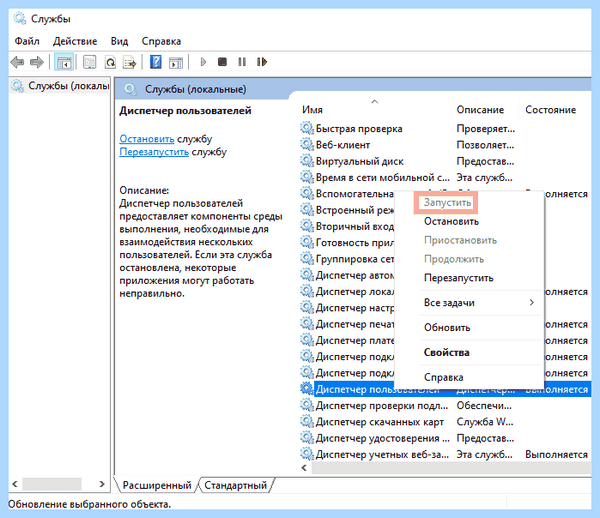Screen dimensions: 600x518
Task: Click the Перезапустить службу link
Action: pos(154,152)
